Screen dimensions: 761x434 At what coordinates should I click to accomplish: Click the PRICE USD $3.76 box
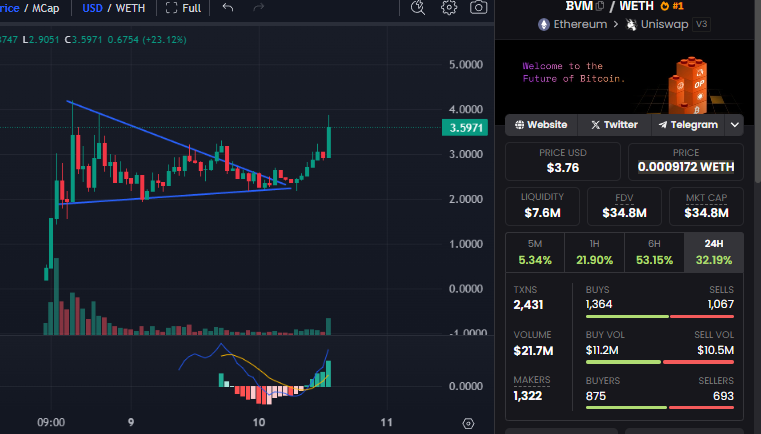click(563, 161)
